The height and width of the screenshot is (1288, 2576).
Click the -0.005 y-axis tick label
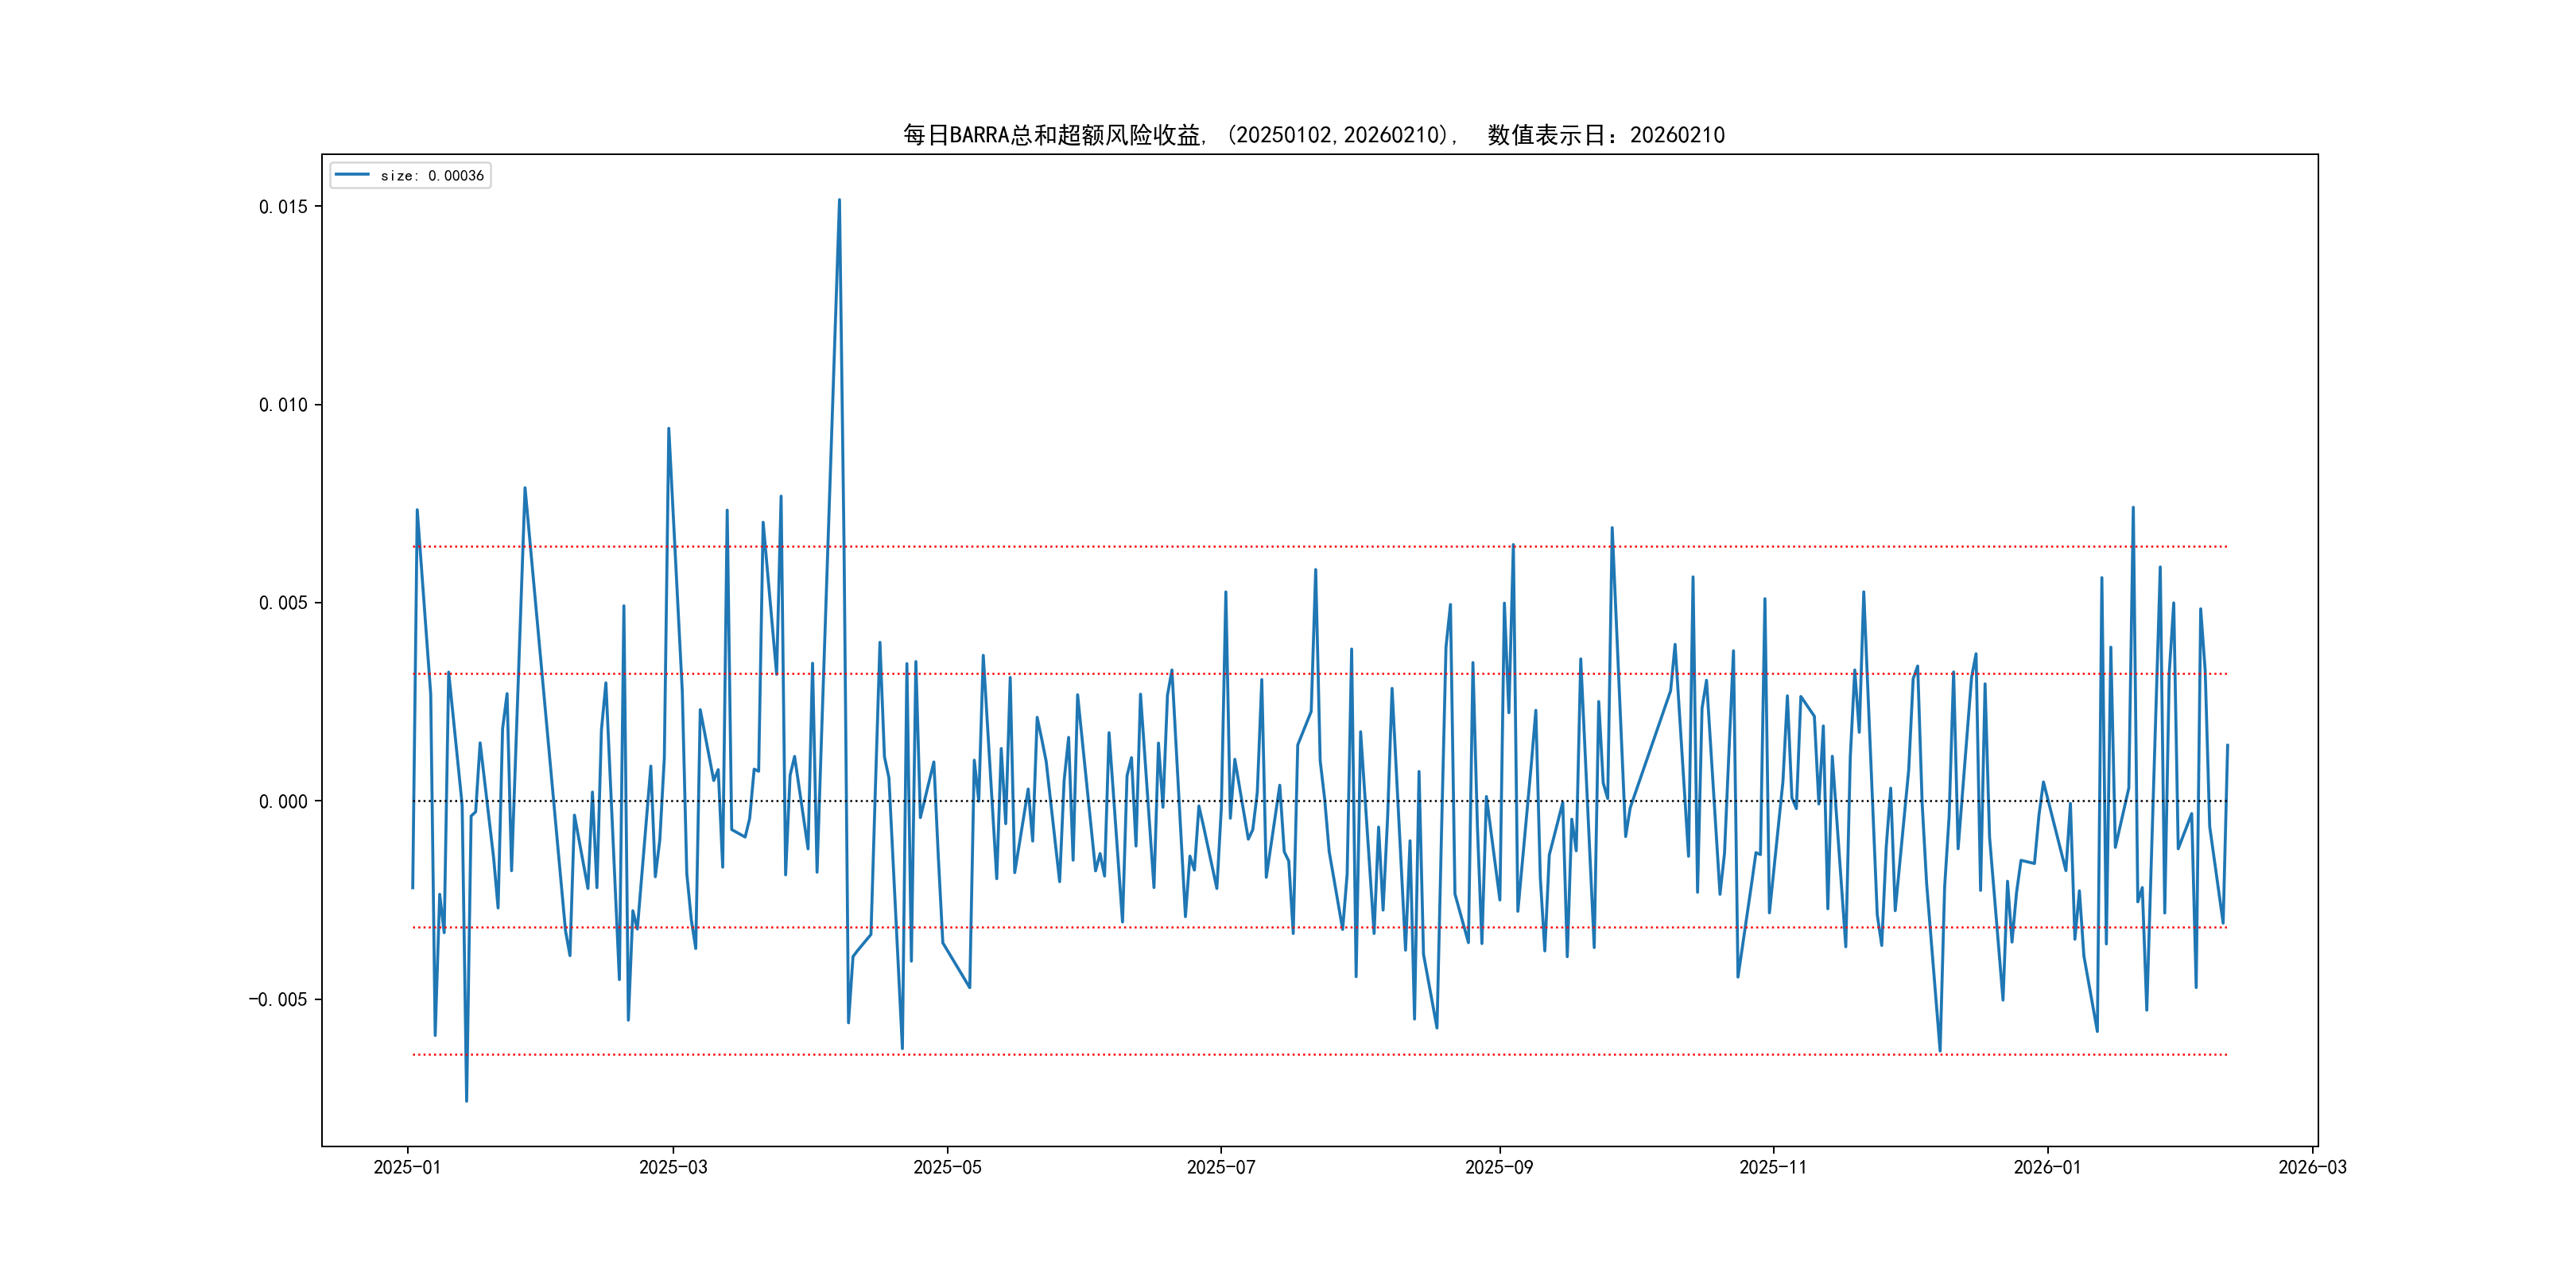(278, 1000)
